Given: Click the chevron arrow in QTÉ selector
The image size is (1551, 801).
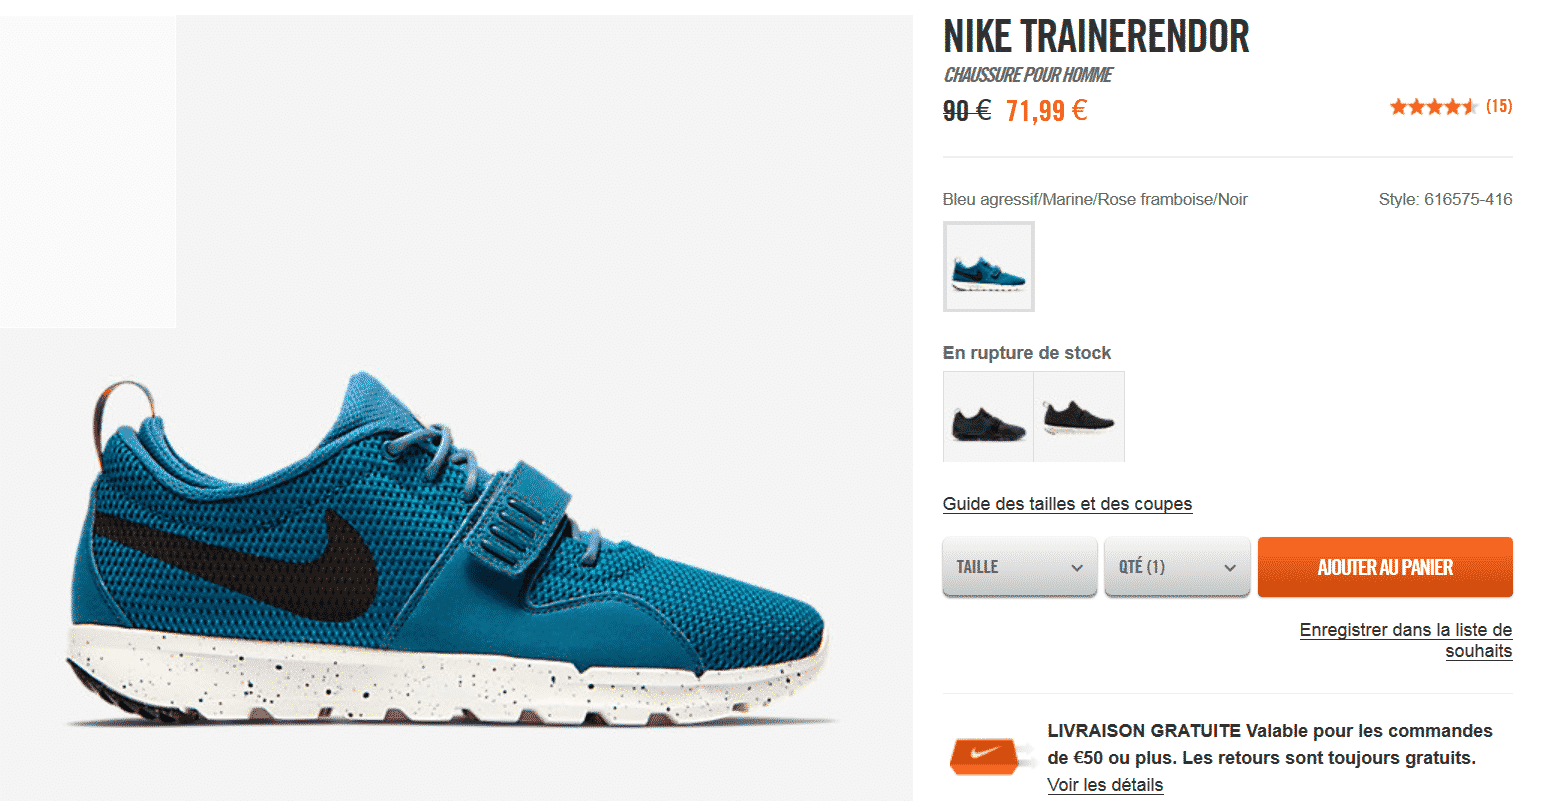Looking at the screenshot, I should click(x=1230, y=568).
